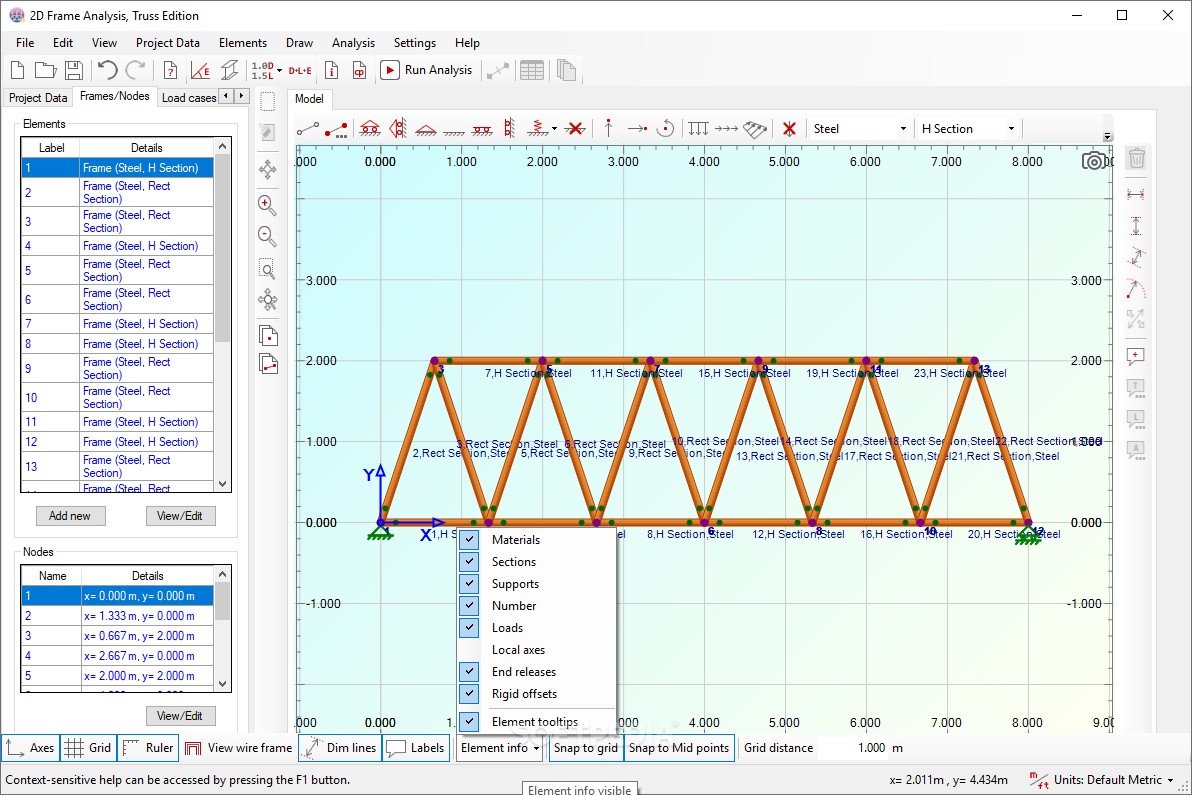Viewport: 1192px width, 795px height.
Task: Open the spring support dropdown arrow
Action: click(x=554, y=128)
